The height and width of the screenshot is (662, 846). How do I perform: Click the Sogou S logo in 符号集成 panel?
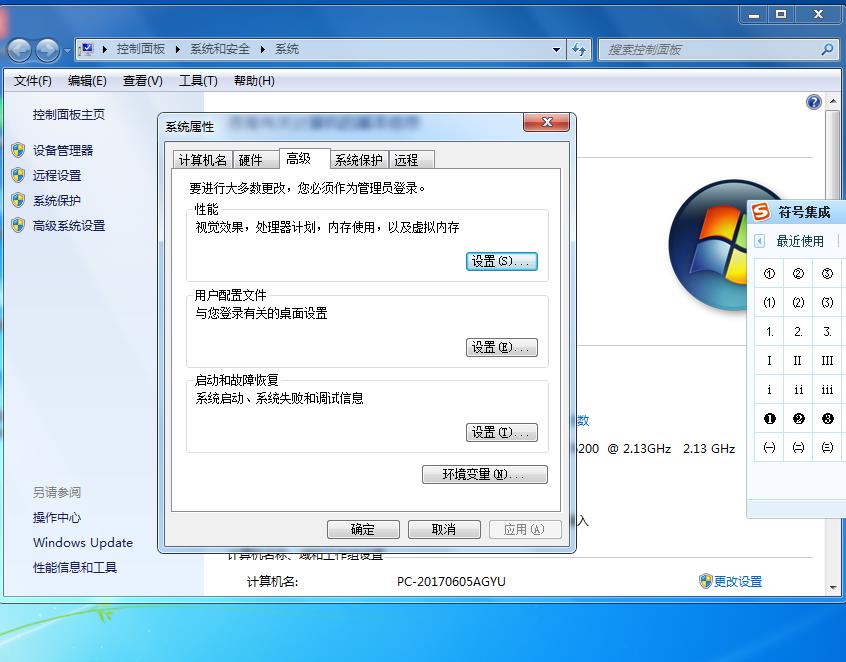(x=761, y=211)
